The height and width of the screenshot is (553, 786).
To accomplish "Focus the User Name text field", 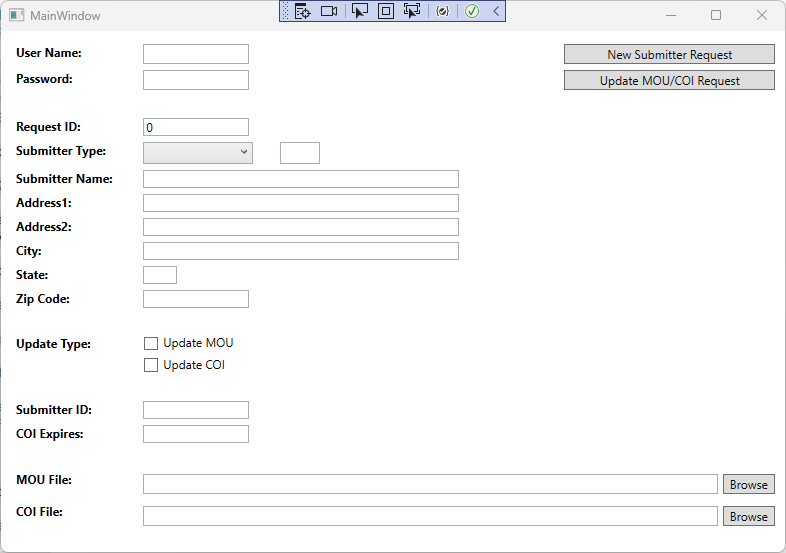I will pyautogui.click(x=196, y=54).
